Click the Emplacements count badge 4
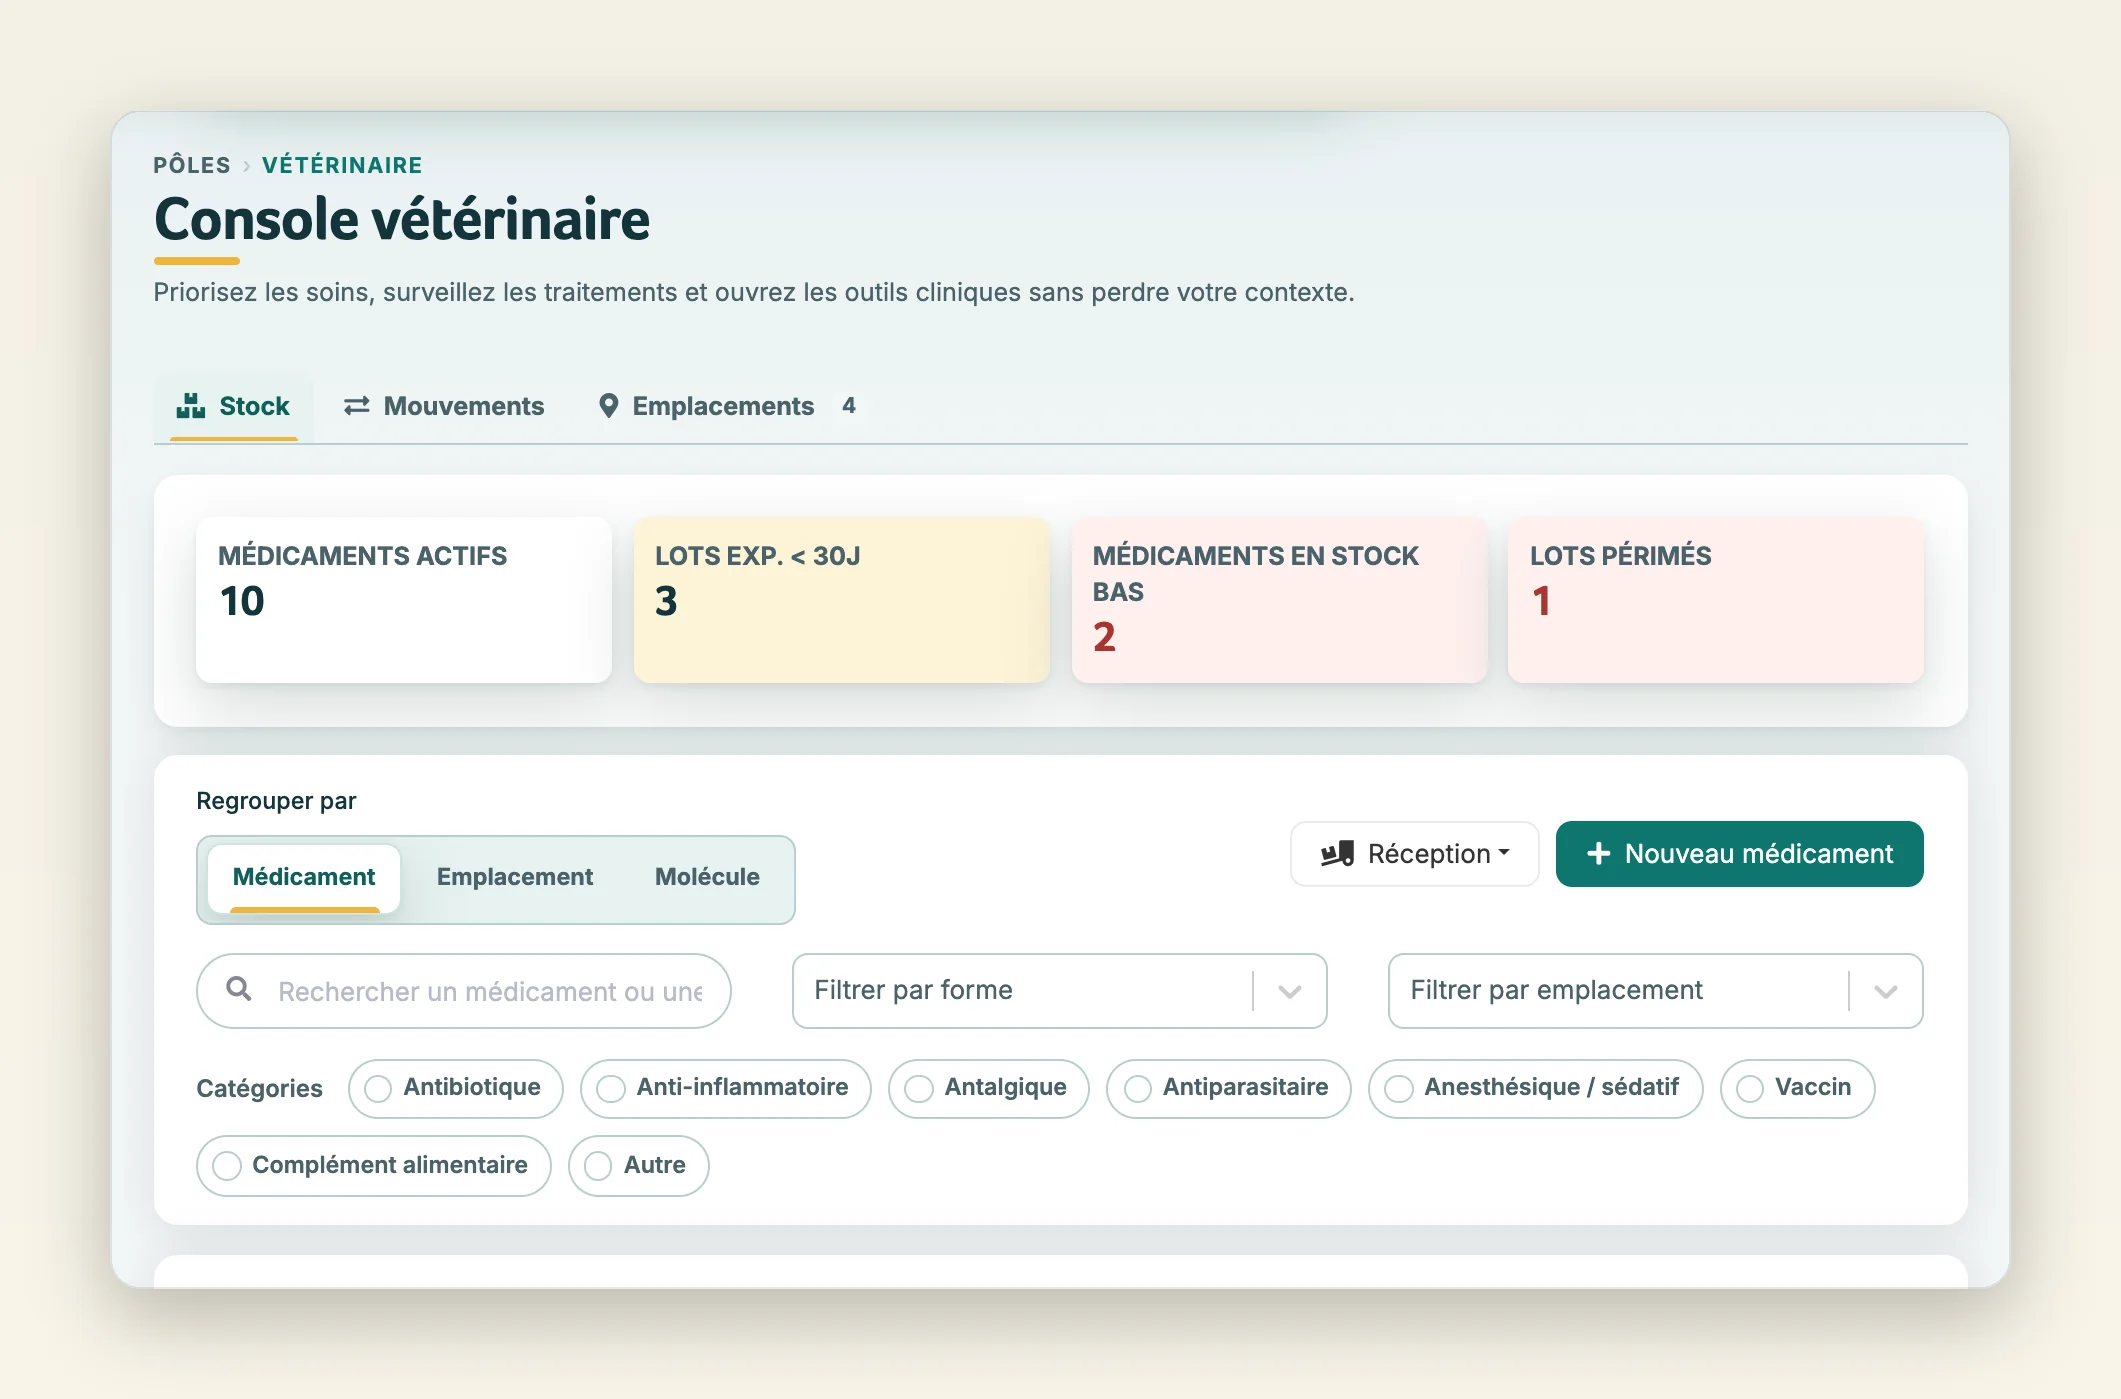 (x=849, y=406)
